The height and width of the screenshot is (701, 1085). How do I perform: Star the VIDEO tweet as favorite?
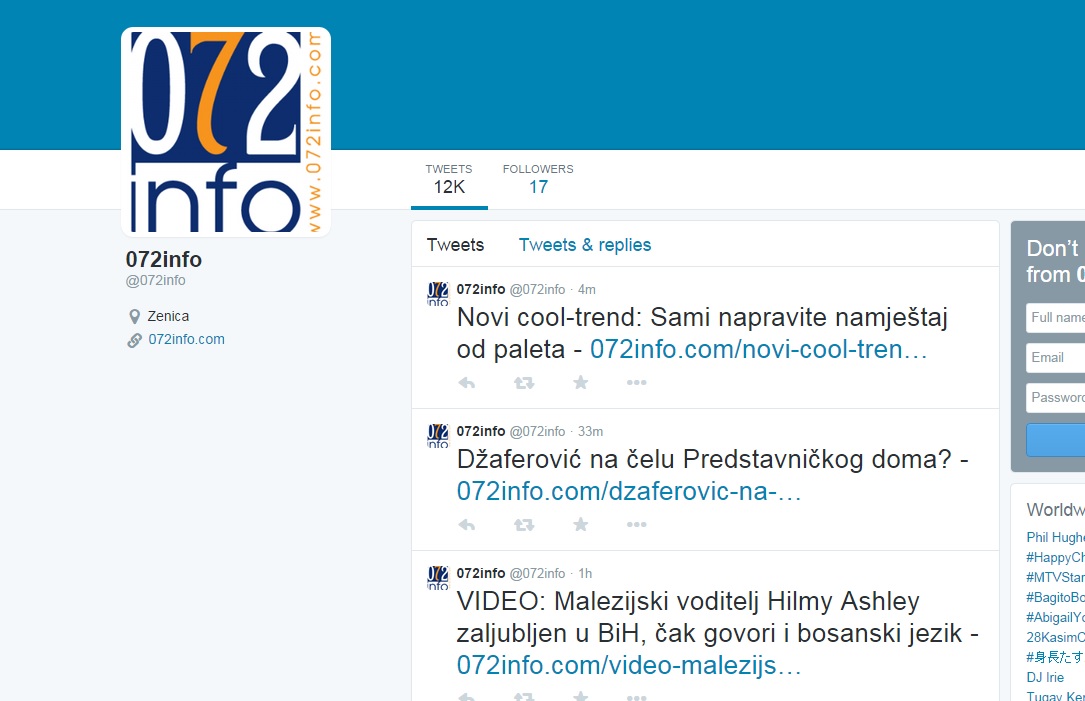[580, 696]
